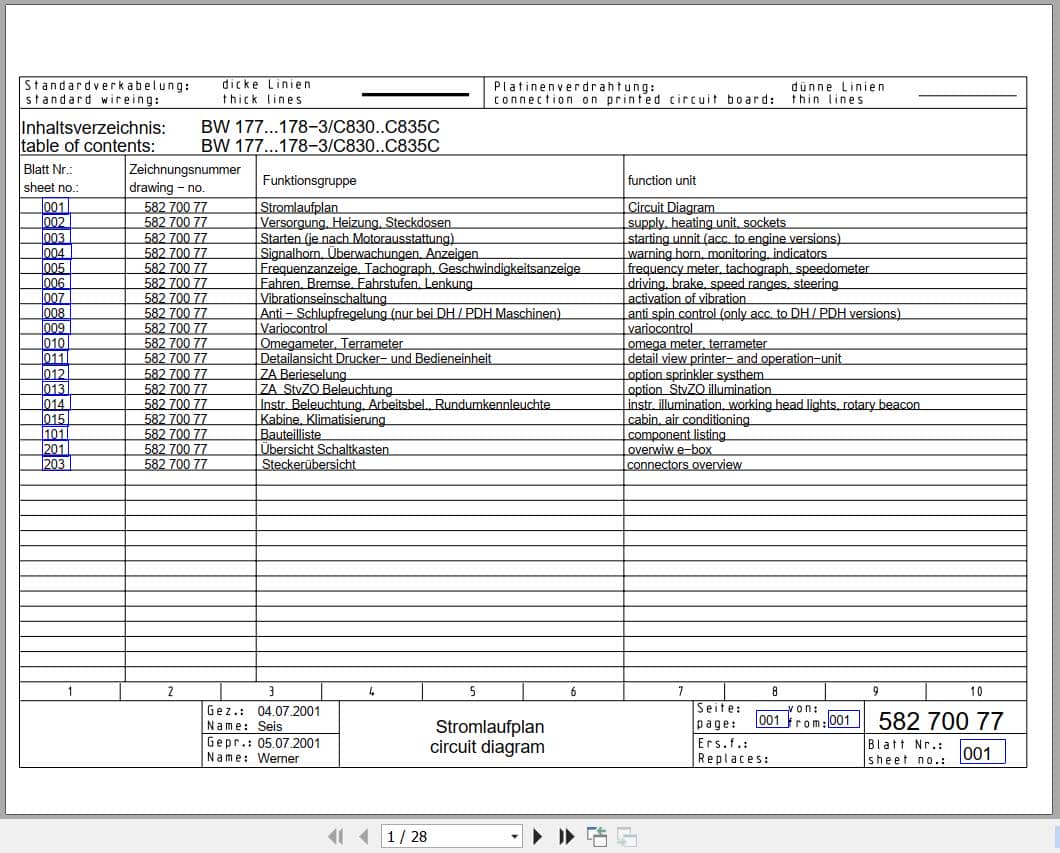Open sheet link 001 Stromlaufplan
Viewport: 1060px width, 853px height.
click(55, 208)
